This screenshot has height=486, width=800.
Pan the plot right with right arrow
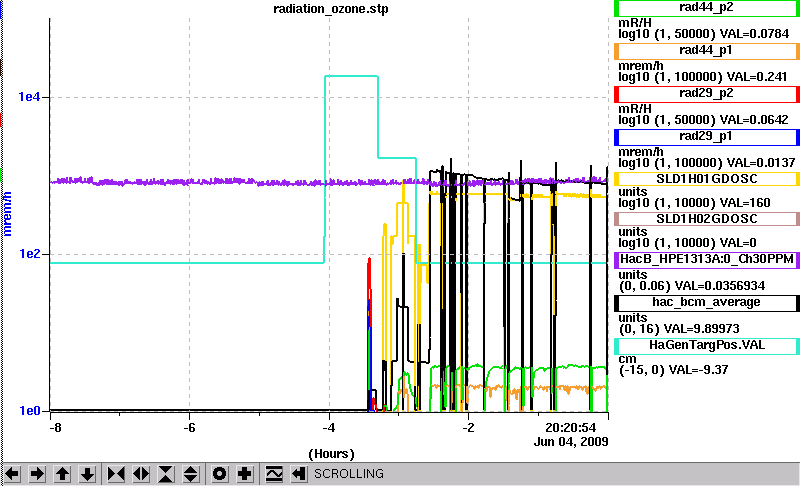click(37, 474)
